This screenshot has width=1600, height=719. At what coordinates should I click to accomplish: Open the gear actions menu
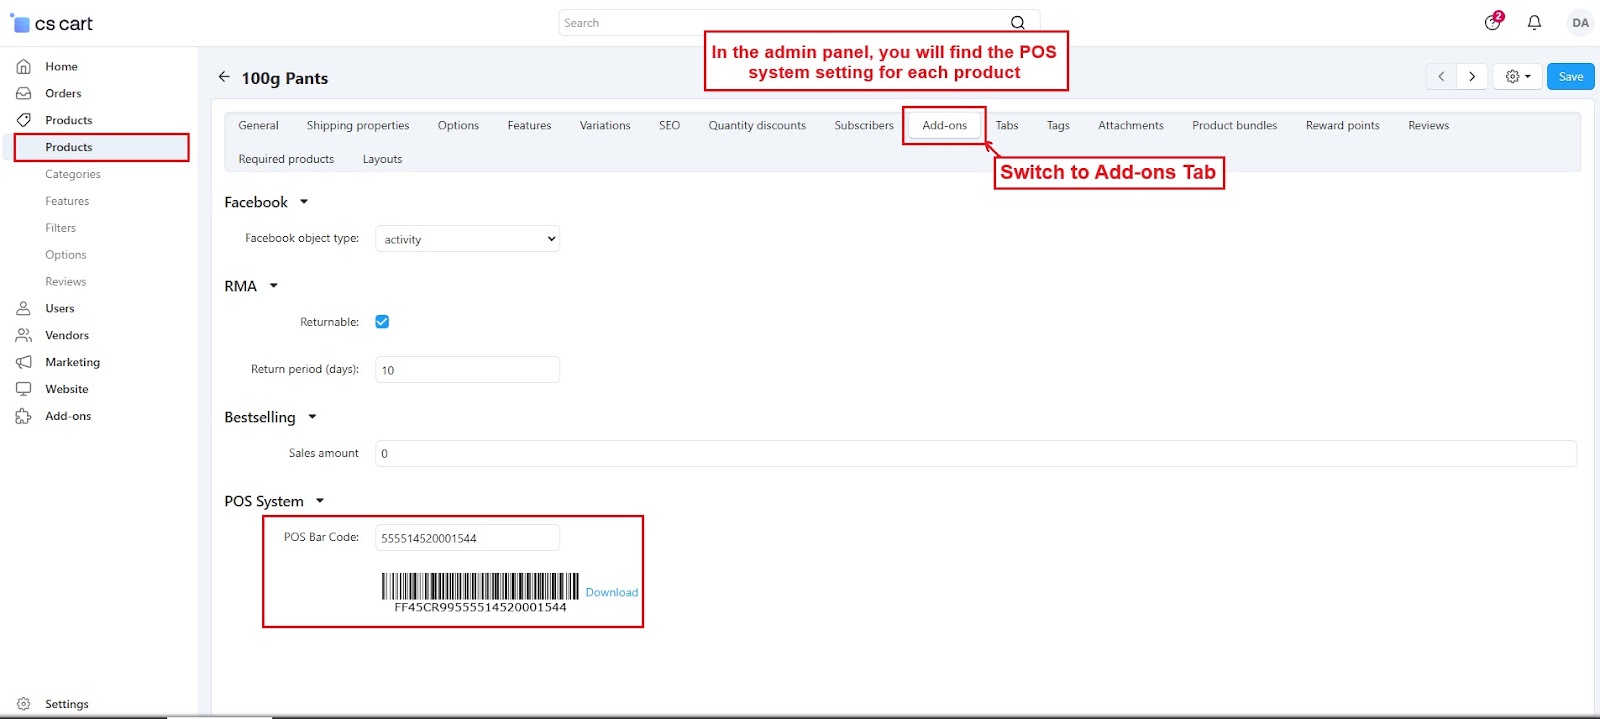(1517, 77)
